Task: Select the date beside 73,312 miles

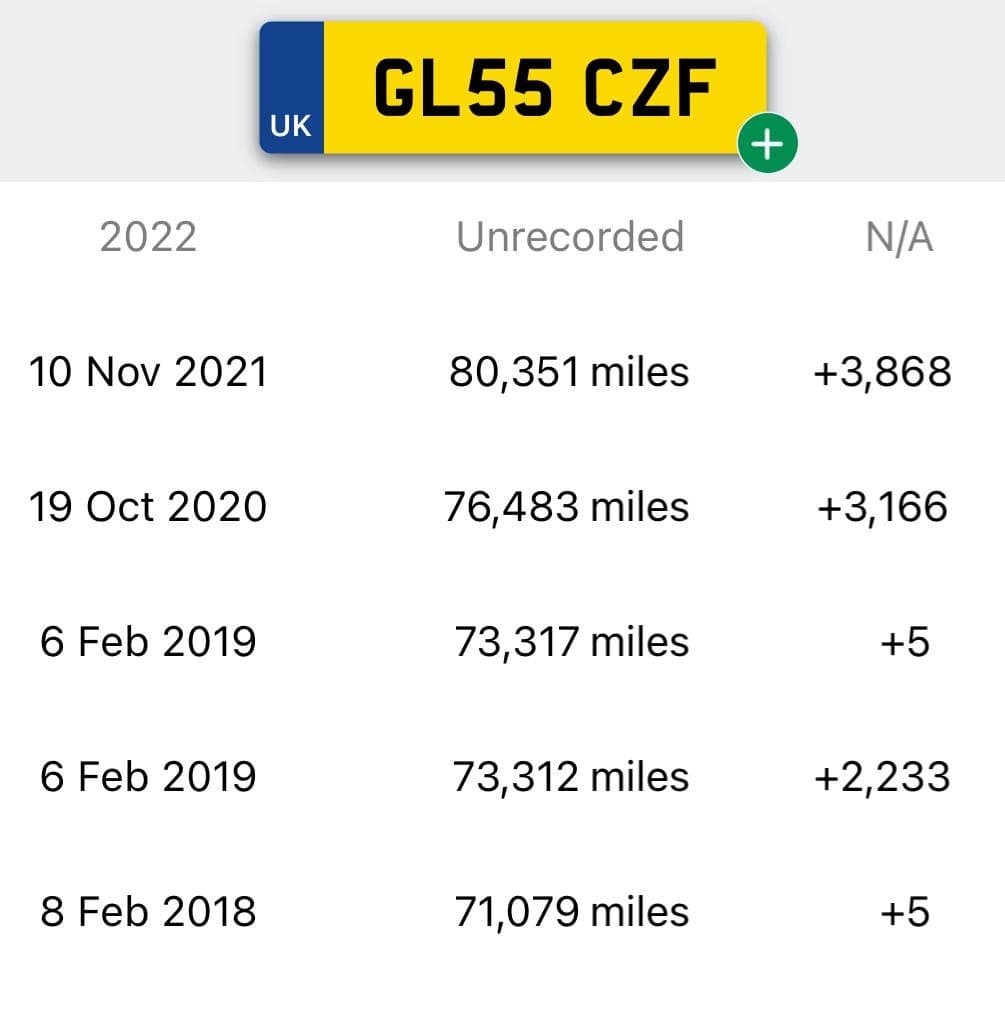Action: pyautogui.click(x=148, y=777)
